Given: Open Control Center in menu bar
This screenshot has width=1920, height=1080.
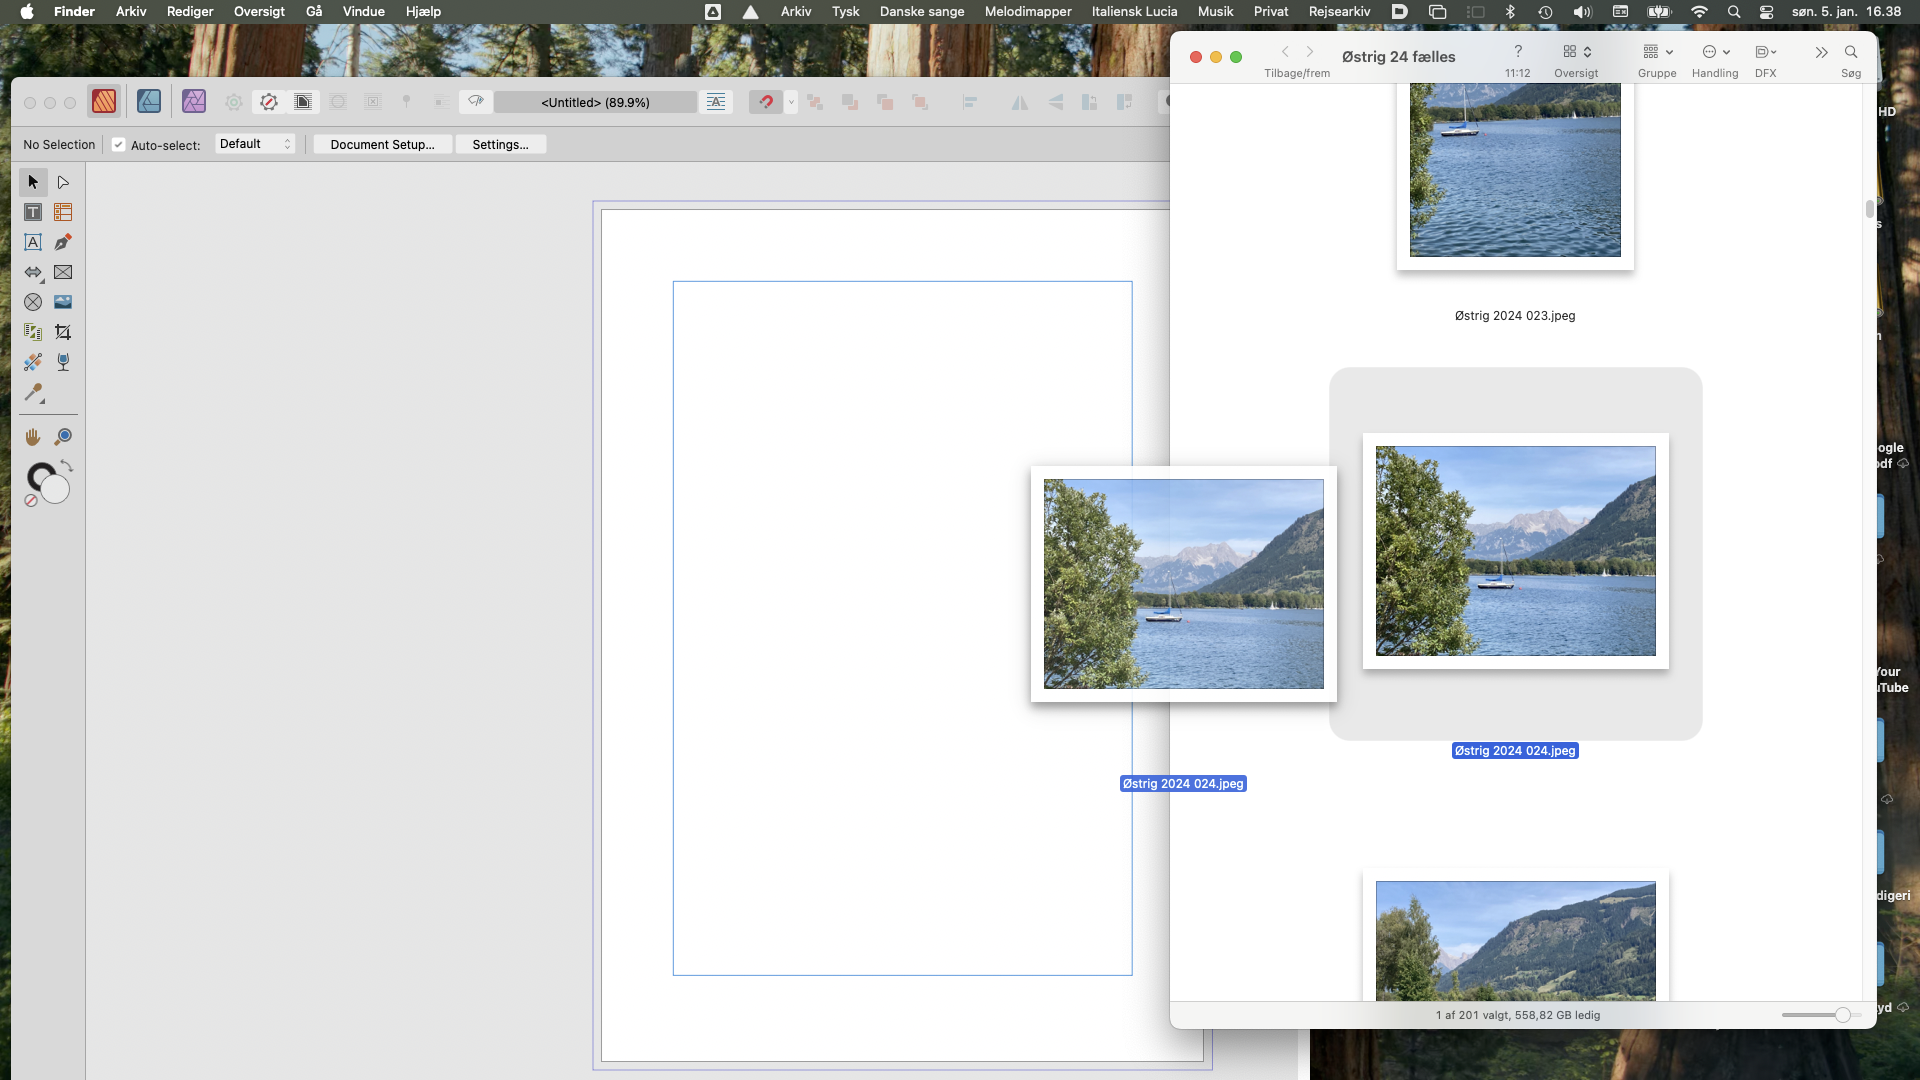Looking at the screenshot, I should click(x=1766, y=12).
